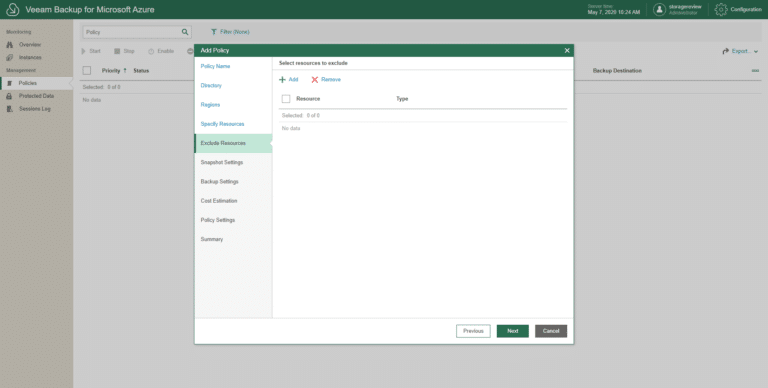Image resolution: width=768 pixels, height=388 pixels.
Task: Open Filter (None) link
Action: pyautogui.click(x=234, y=32)
